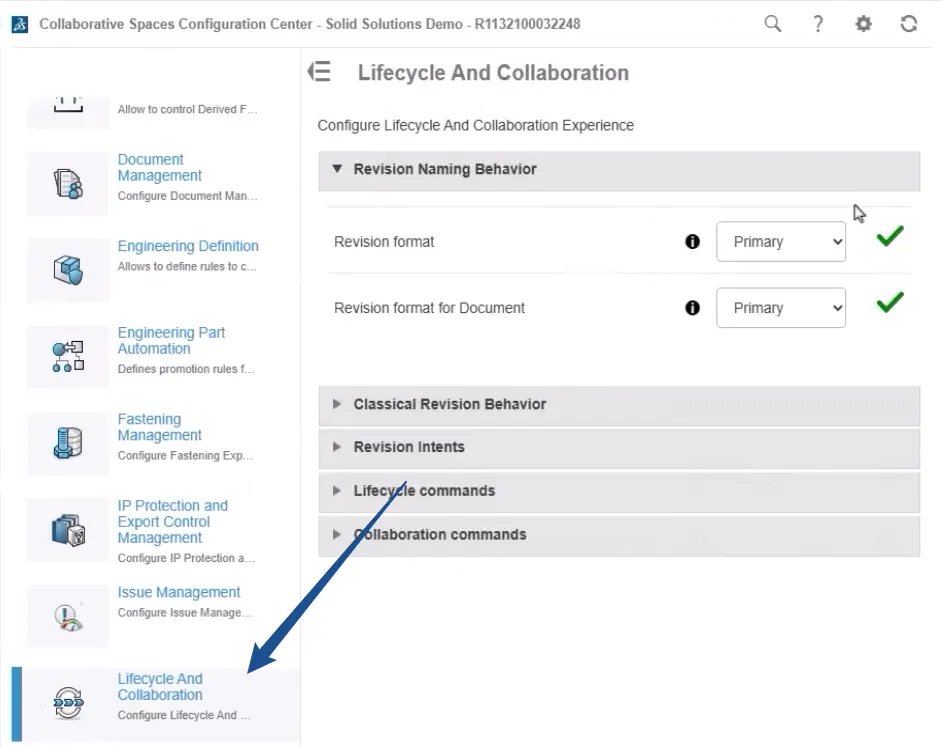Click 'Configure IP Protection a…' description
This screenshot has width=943, height=747.
(x=186, y=559)
